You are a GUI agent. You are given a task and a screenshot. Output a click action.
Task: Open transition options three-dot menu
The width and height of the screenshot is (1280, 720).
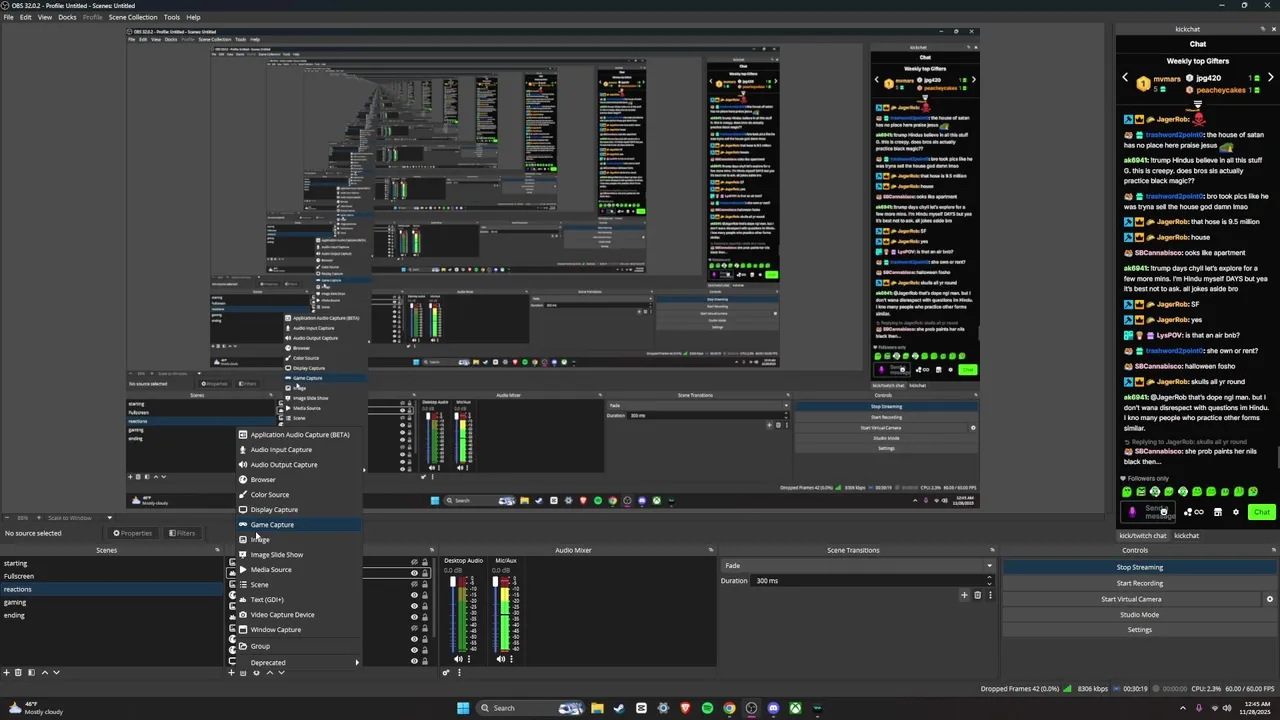(x=990, y=595)
